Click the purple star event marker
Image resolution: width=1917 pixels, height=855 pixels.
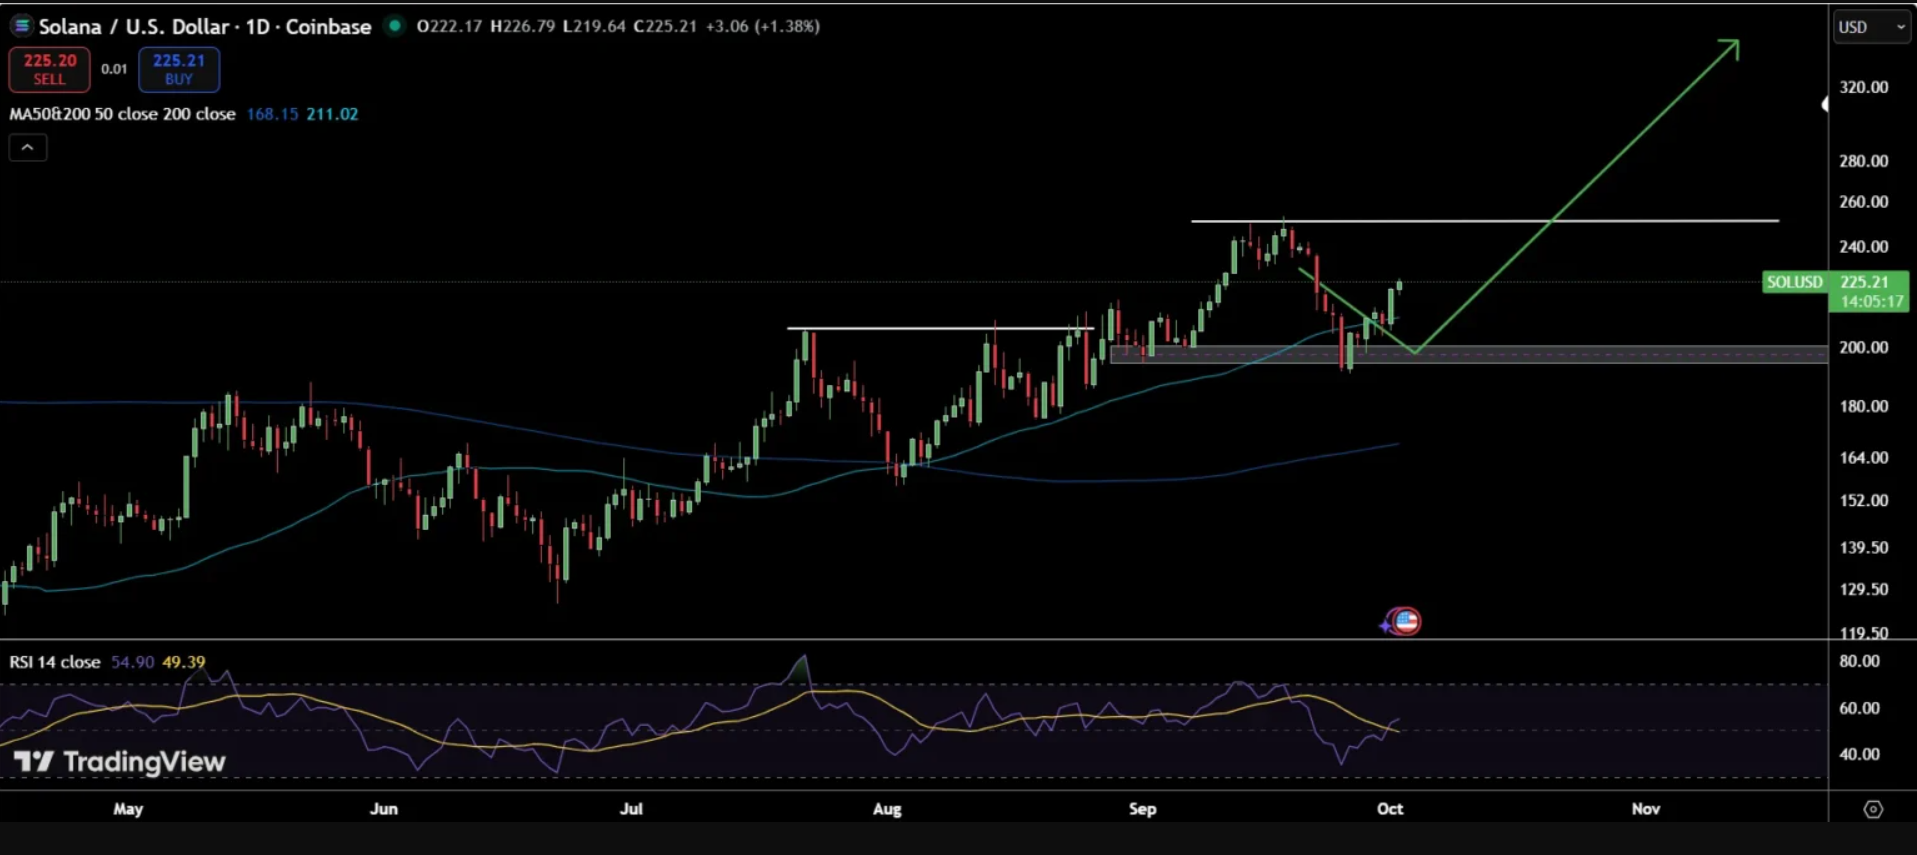(x=1386, y=625)
